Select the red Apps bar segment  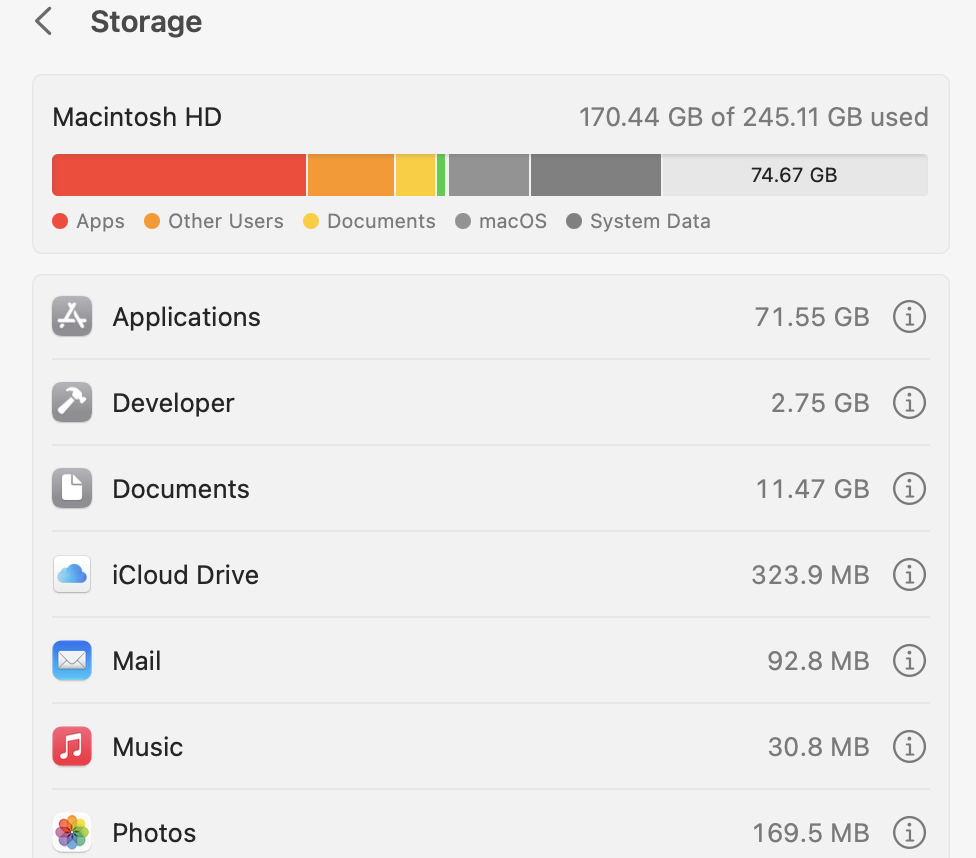pyautogui.click(x=179, y=175)
